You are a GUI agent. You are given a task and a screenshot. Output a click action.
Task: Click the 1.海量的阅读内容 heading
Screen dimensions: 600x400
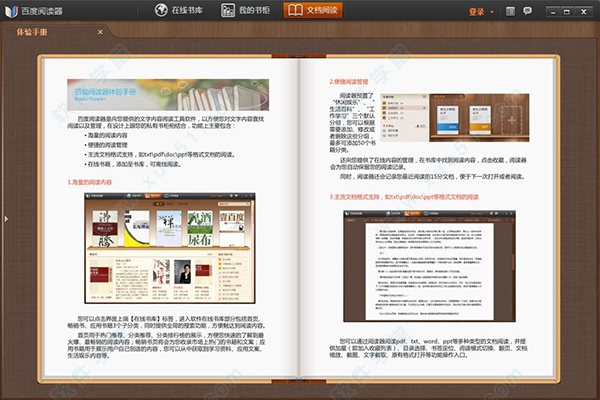(90, 182)
